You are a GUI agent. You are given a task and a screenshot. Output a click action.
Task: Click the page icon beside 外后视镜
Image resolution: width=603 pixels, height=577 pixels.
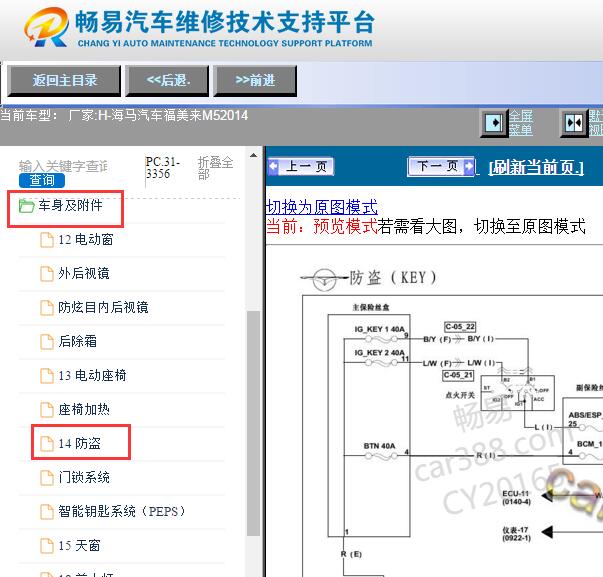pos(47,274)
